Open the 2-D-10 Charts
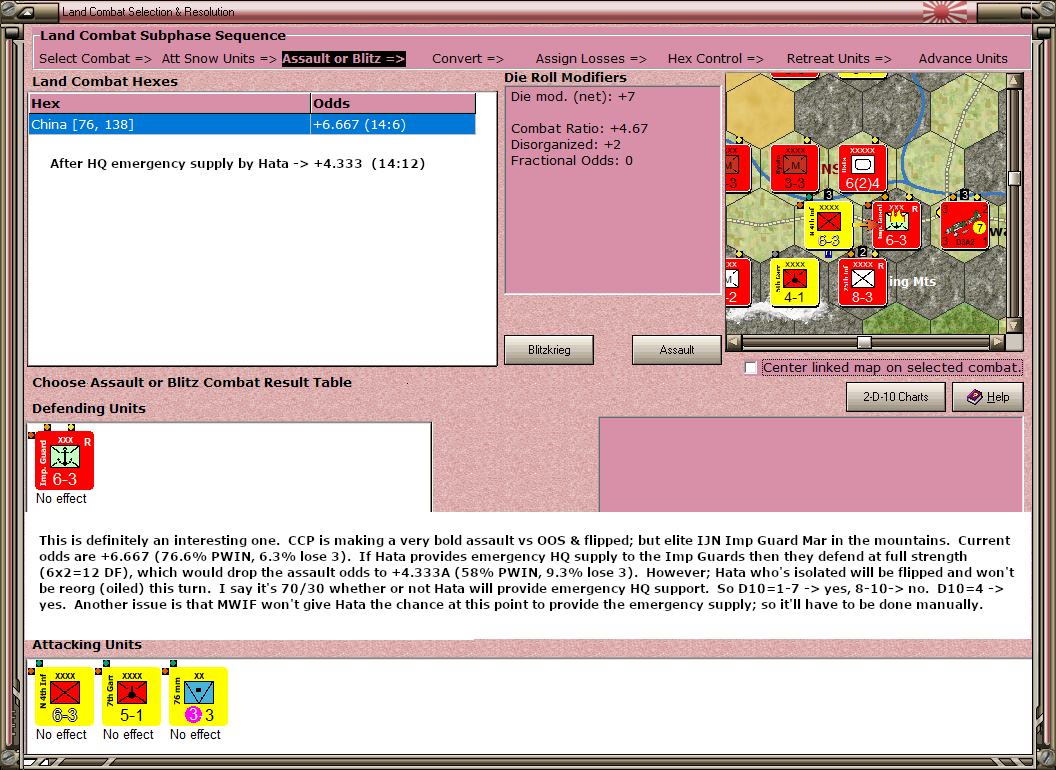The width and height of the screenshot is (1056, 770). [x=896, y=397]
